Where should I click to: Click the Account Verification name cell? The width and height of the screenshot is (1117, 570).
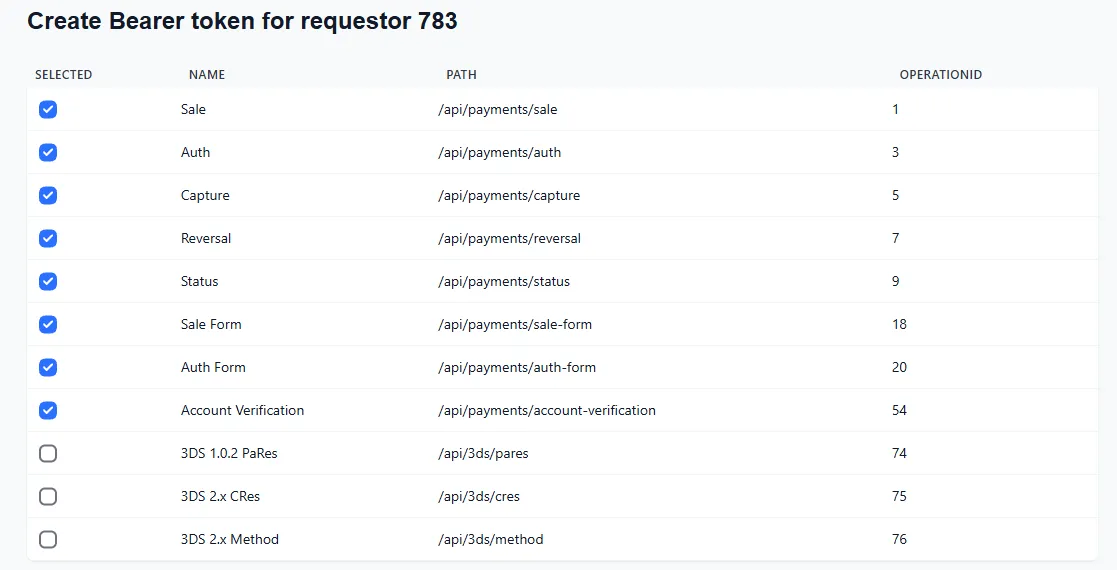[242, 411]
